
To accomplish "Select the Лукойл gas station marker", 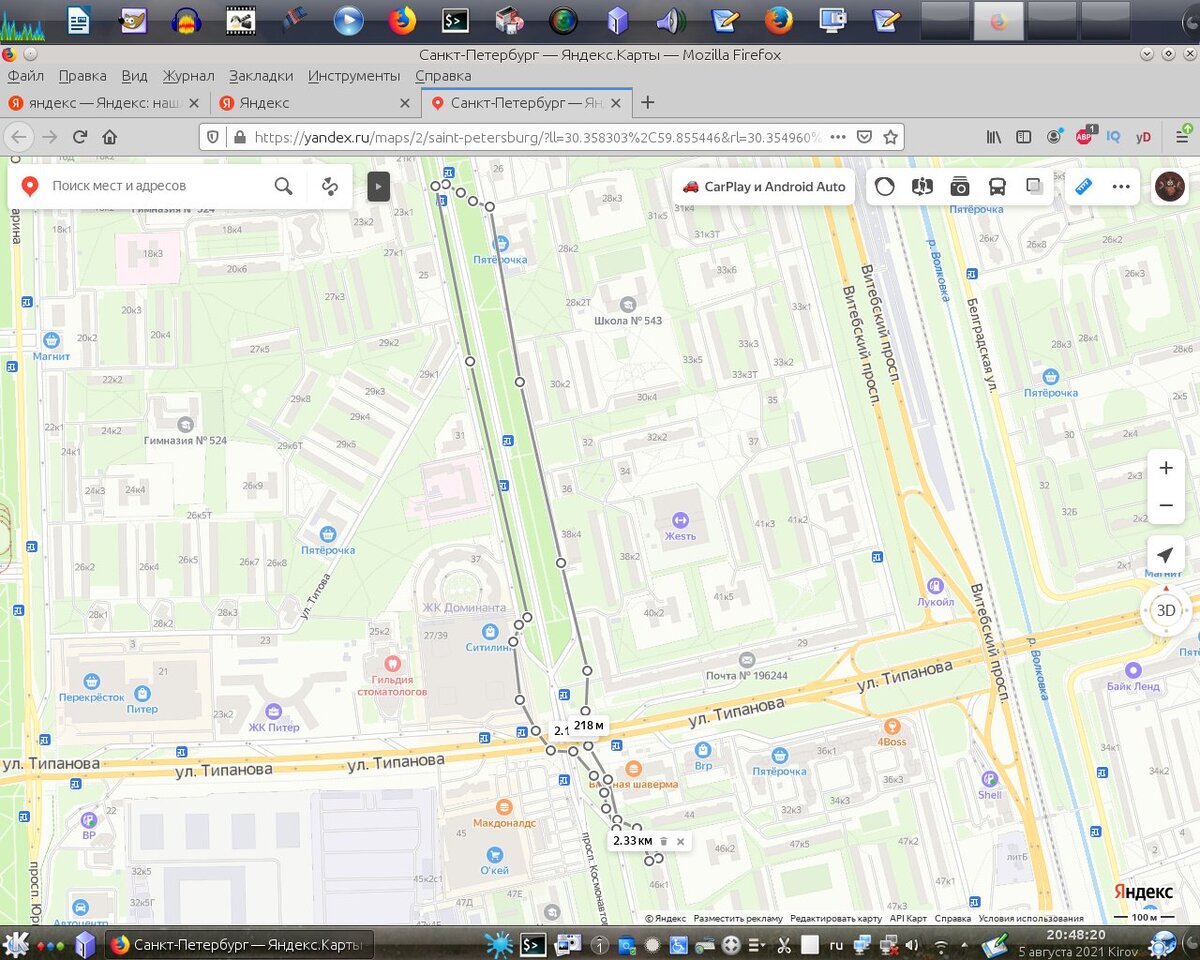I will pos(935,586).
